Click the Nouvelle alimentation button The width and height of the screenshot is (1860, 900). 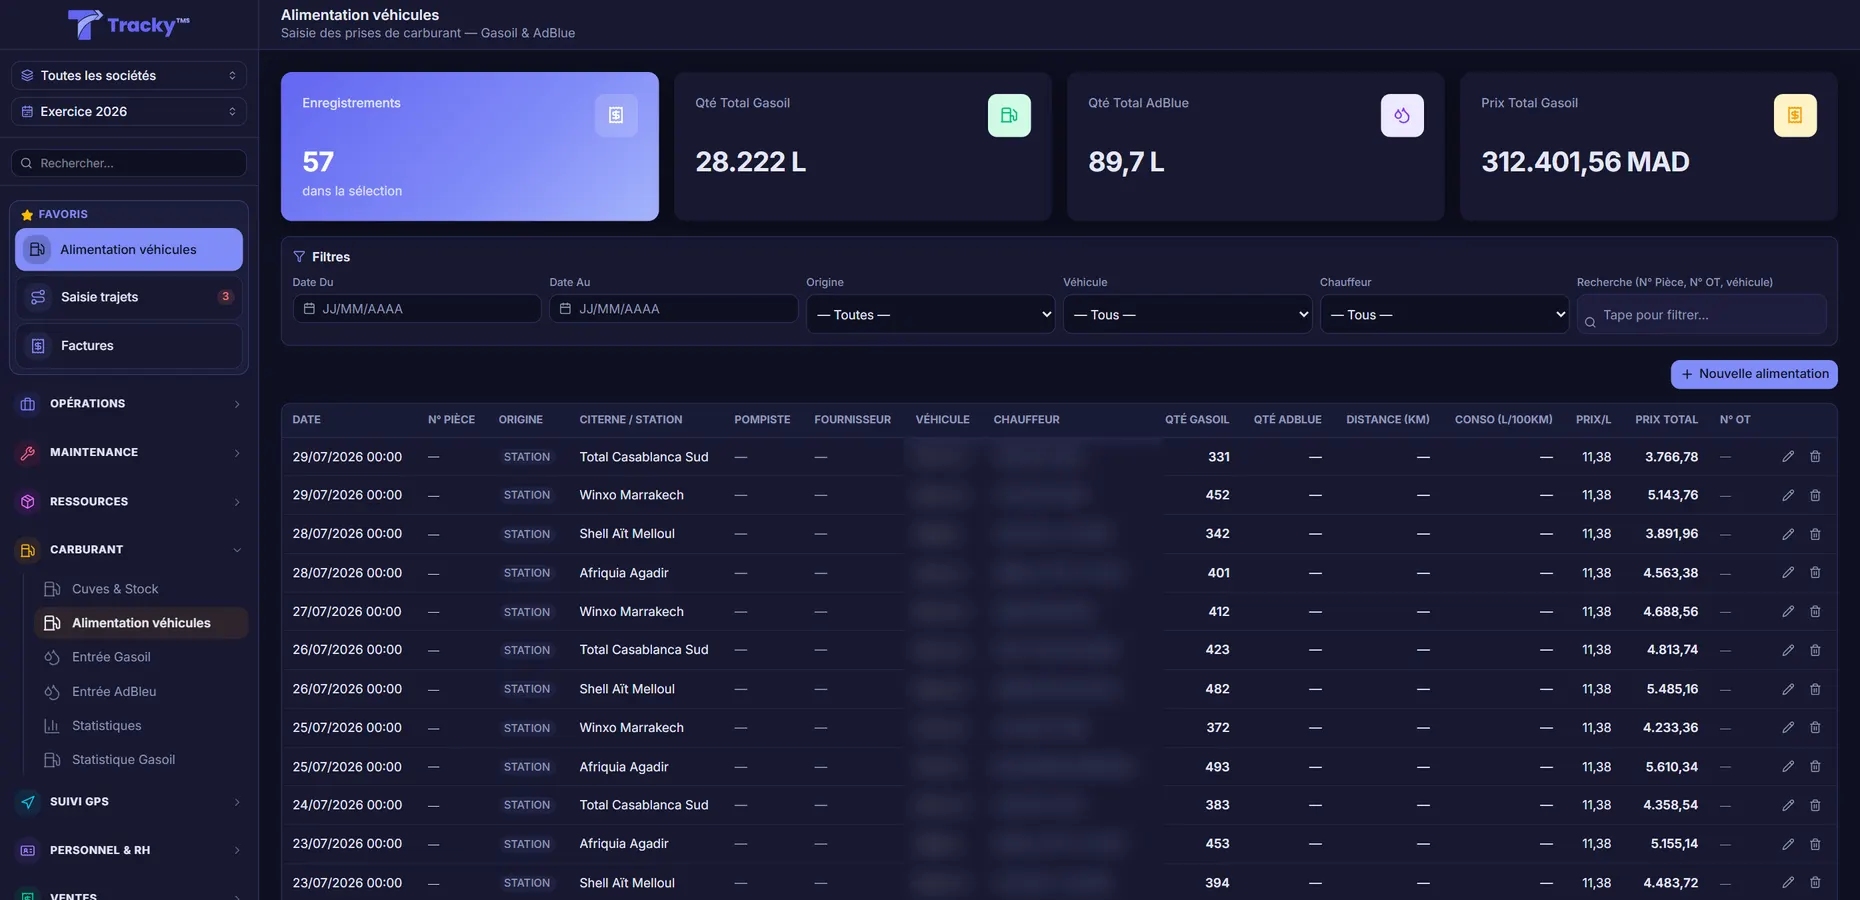(x=1754, y=374)
